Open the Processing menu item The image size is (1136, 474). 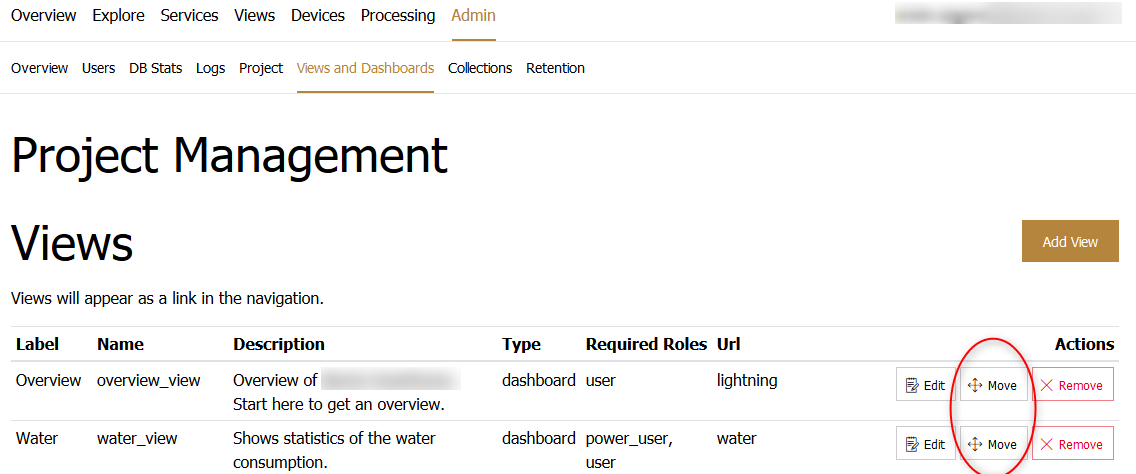coord(398,16)
